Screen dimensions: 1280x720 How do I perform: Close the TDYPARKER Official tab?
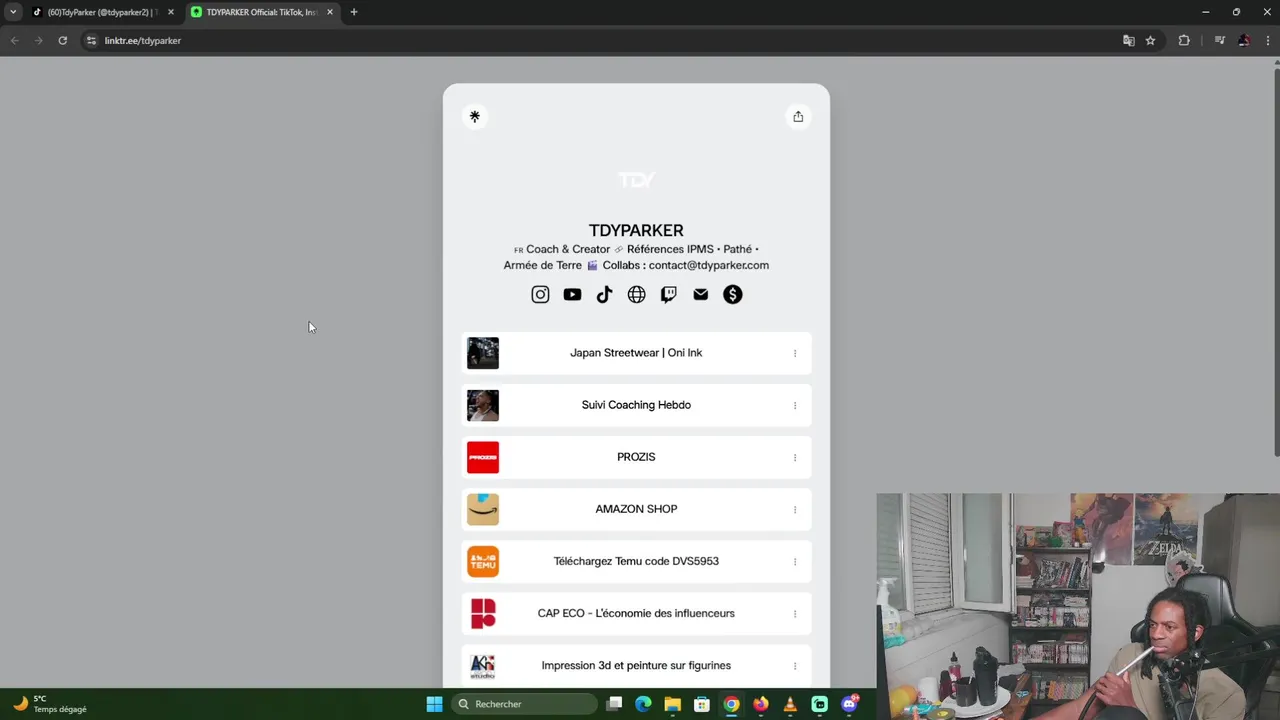pyautogui.click(x=329, y=12)
